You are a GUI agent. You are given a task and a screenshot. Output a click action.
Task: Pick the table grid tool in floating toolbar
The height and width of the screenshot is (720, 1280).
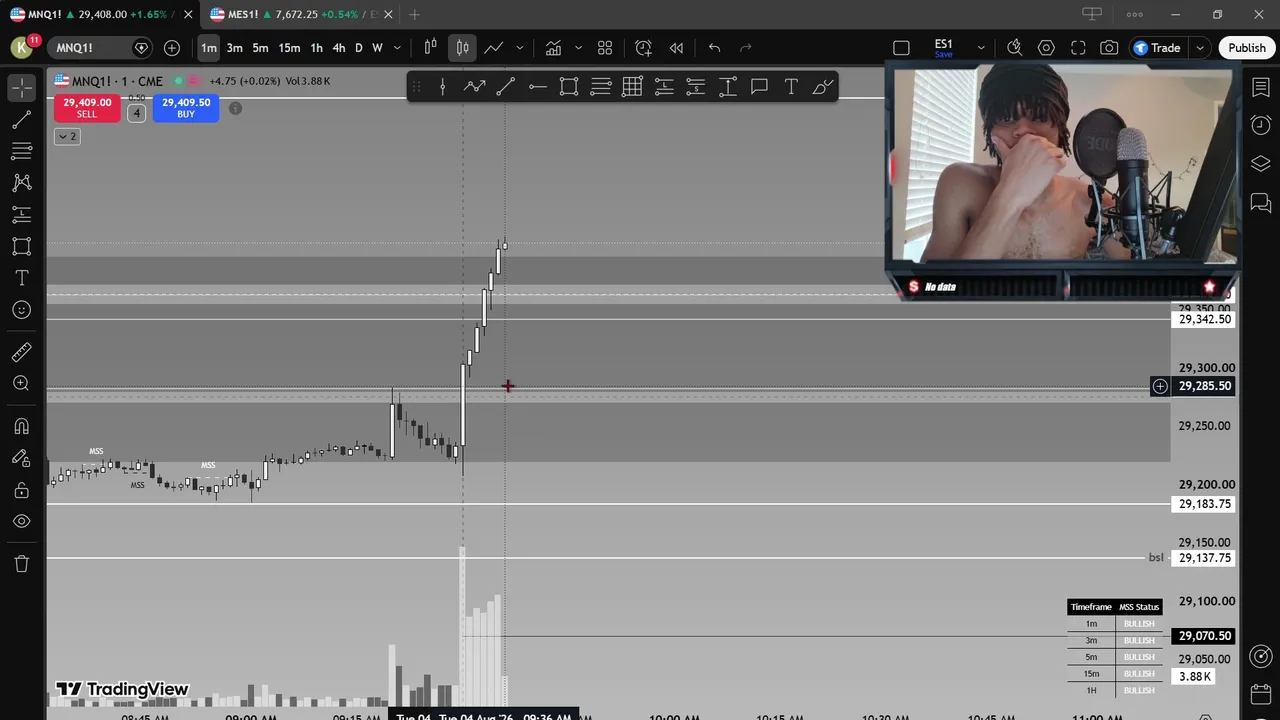632,87
